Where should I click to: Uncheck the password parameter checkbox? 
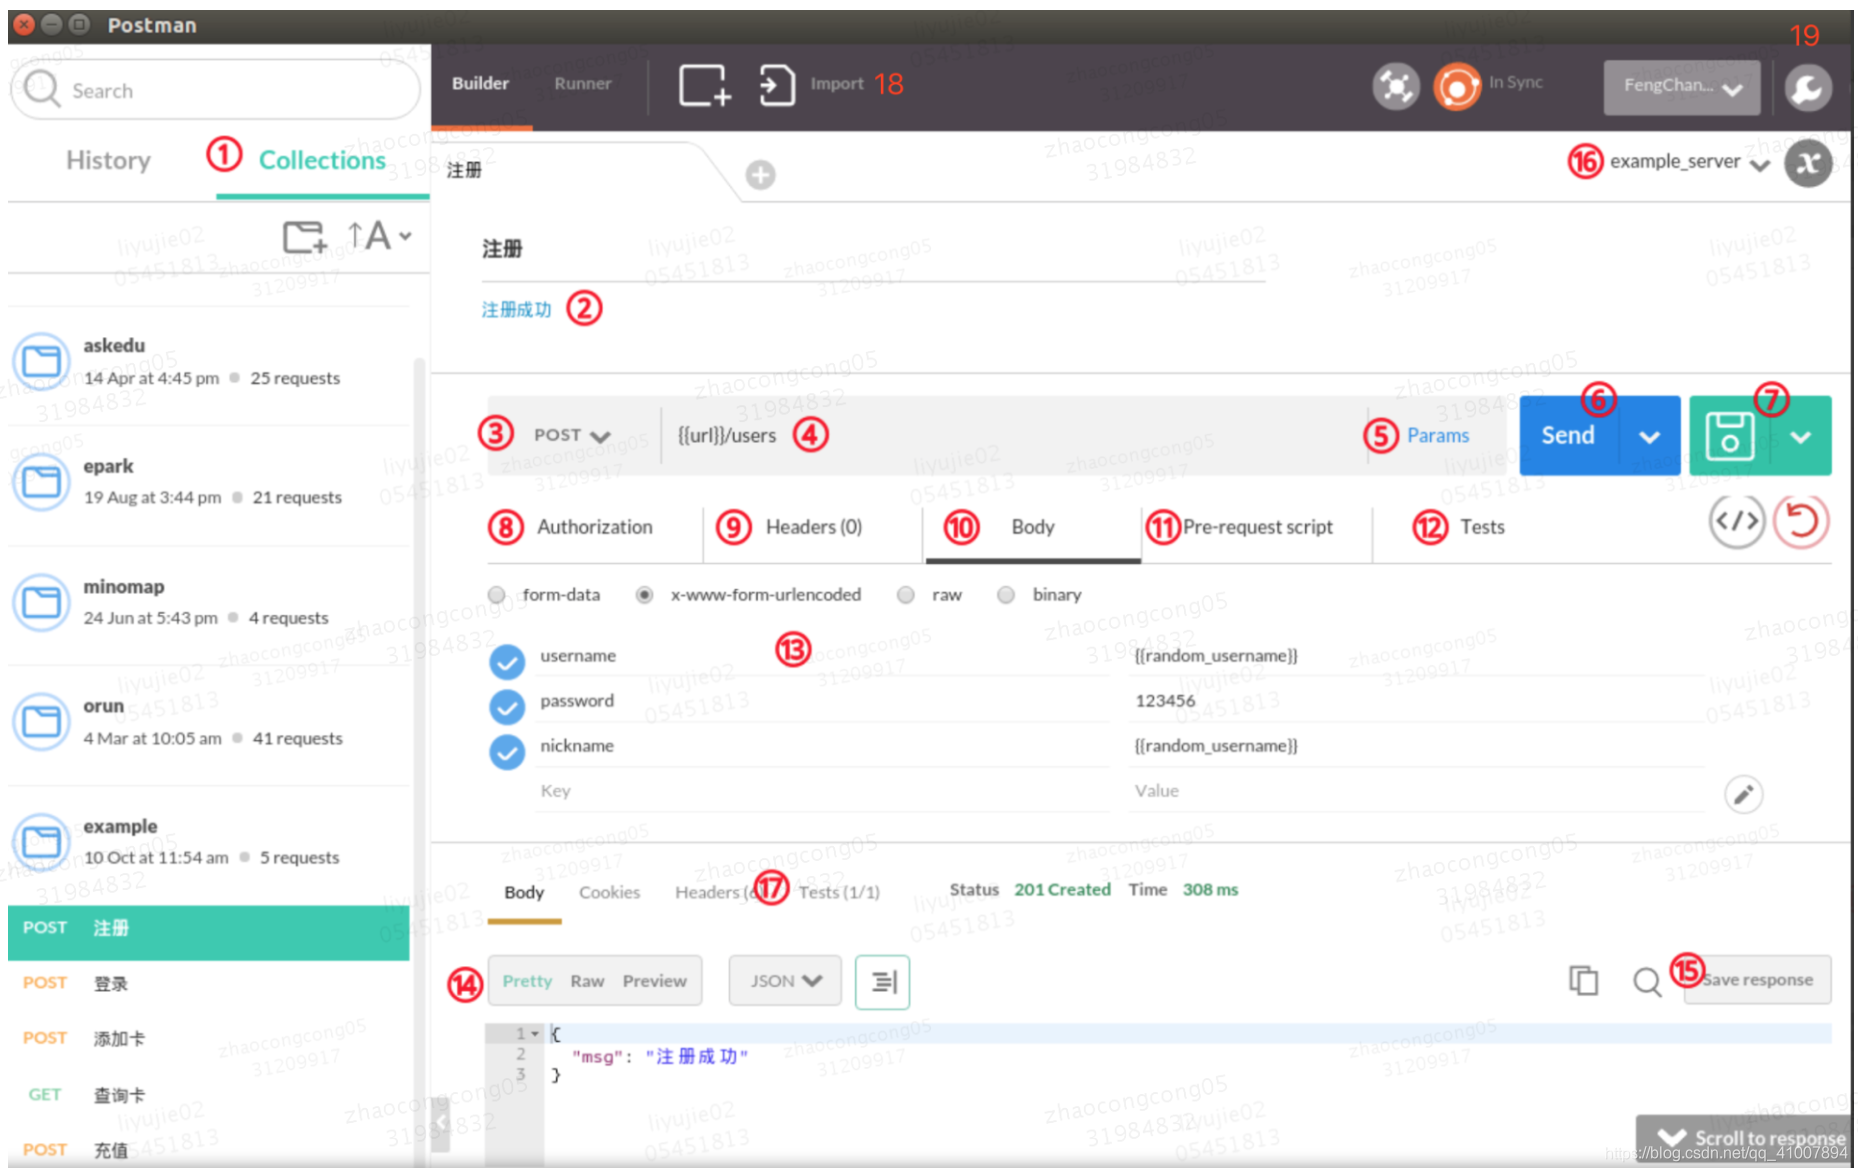click(x=507, y=706)
